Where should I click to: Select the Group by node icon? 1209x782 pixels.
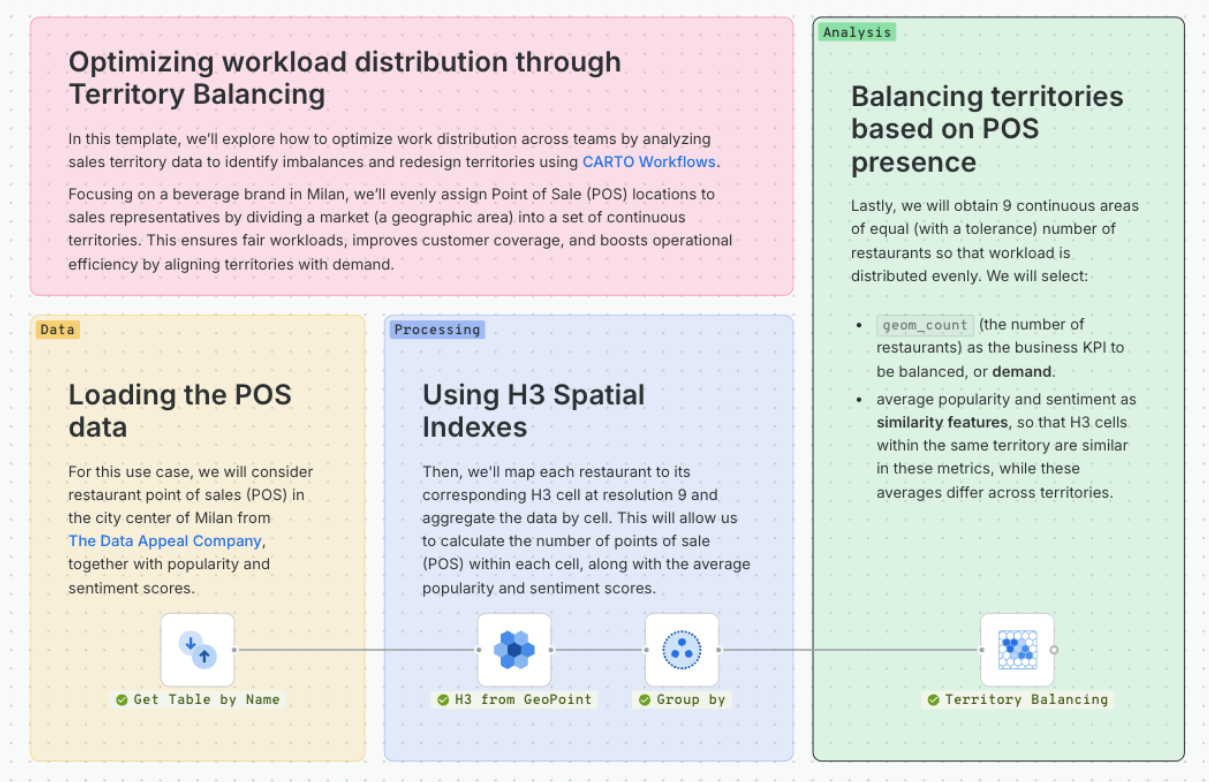(x=682, y=650)
